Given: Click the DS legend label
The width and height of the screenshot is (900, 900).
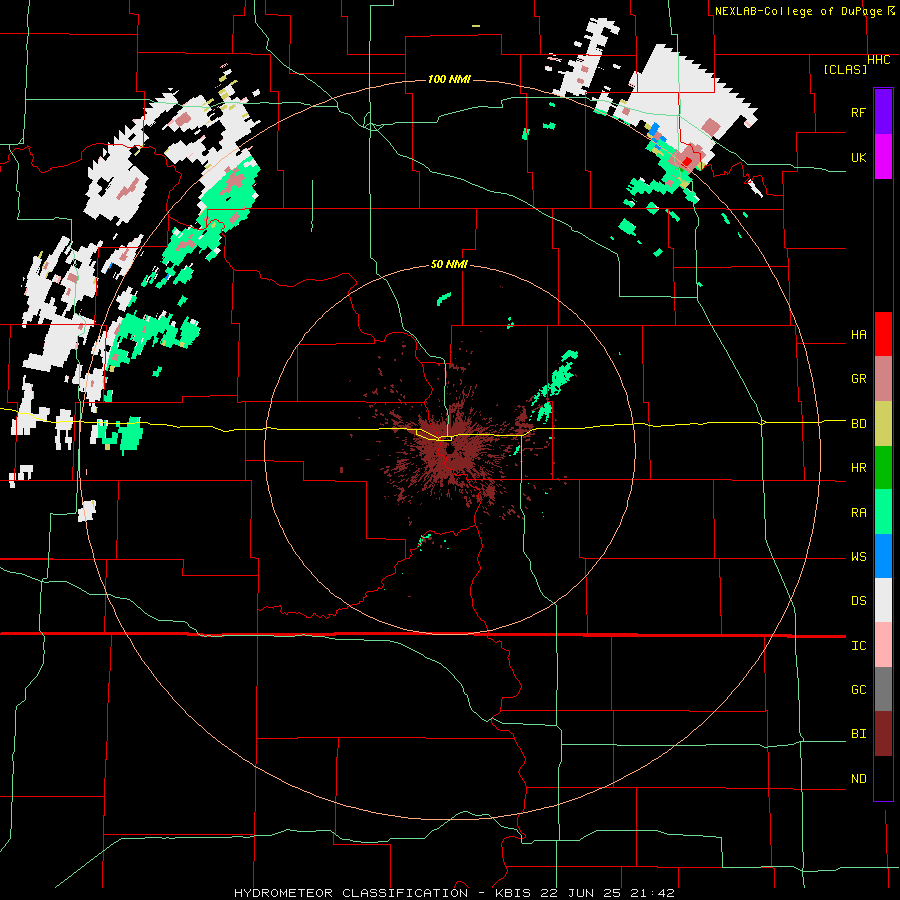Looking at the screenshot, I should coord(859,601).
